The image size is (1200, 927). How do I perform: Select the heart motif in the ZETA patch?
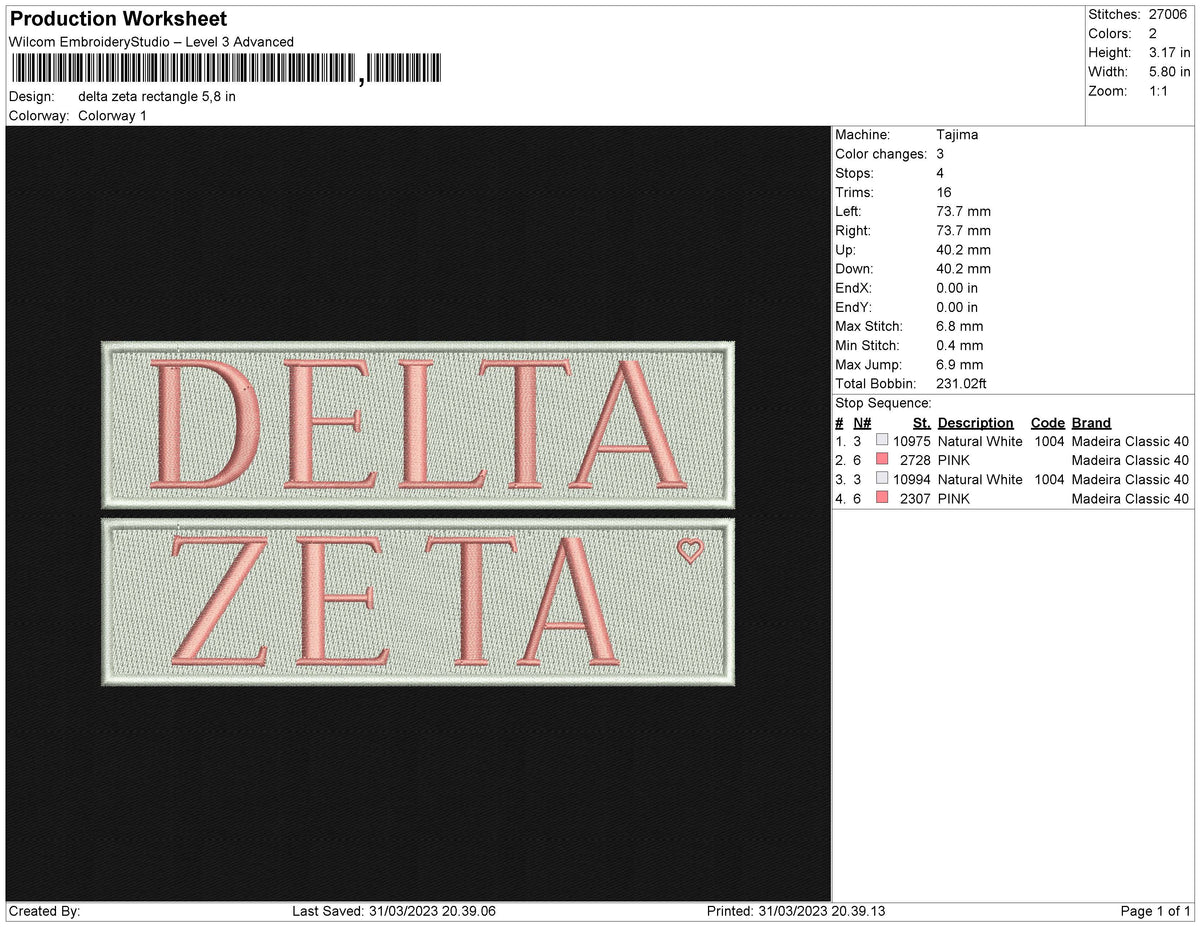click(688, 551)
